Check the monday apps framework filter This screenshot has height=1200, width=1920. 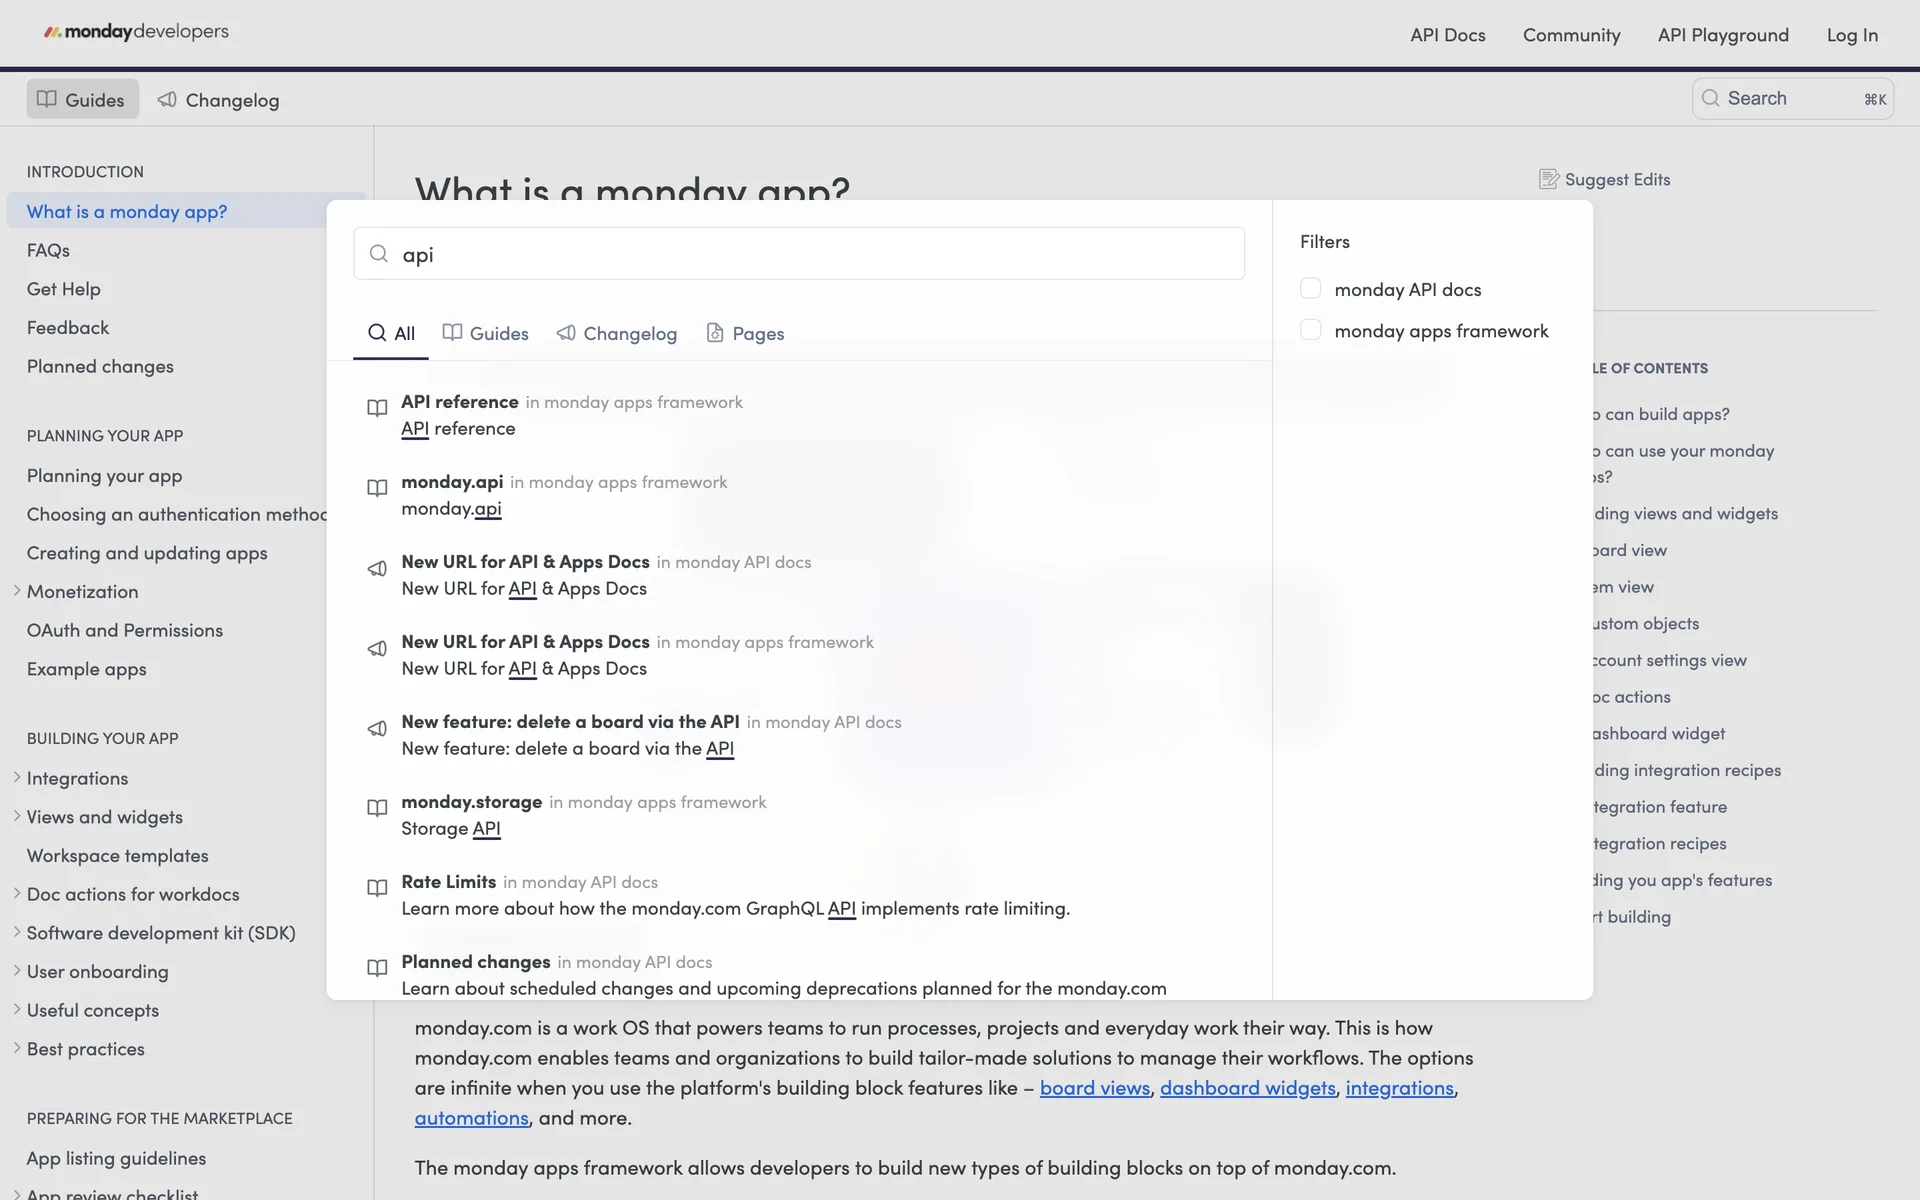1310,330
